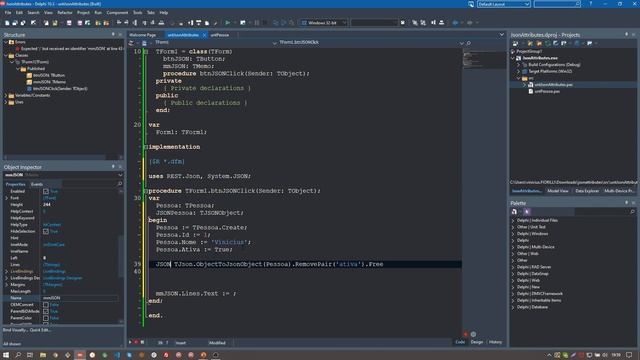This screenshot has height=360, width=640.
Task: Toggle the OEMConvert property checkbox
Action: (x=46, y=305)
